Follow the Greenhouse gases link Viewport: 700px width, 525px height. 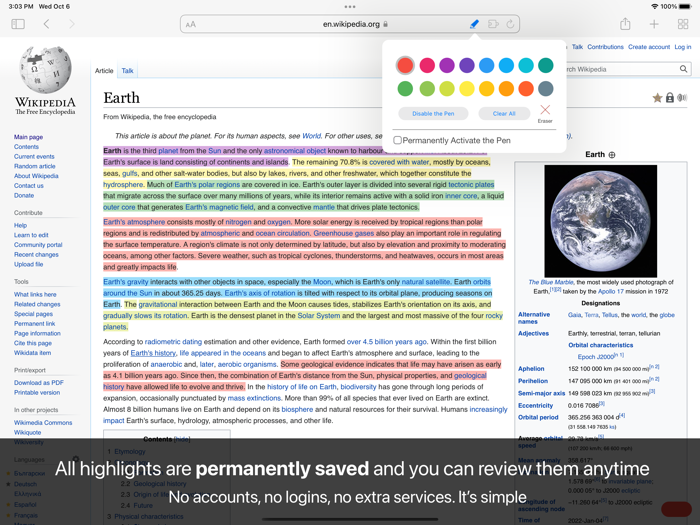point(344,233)
